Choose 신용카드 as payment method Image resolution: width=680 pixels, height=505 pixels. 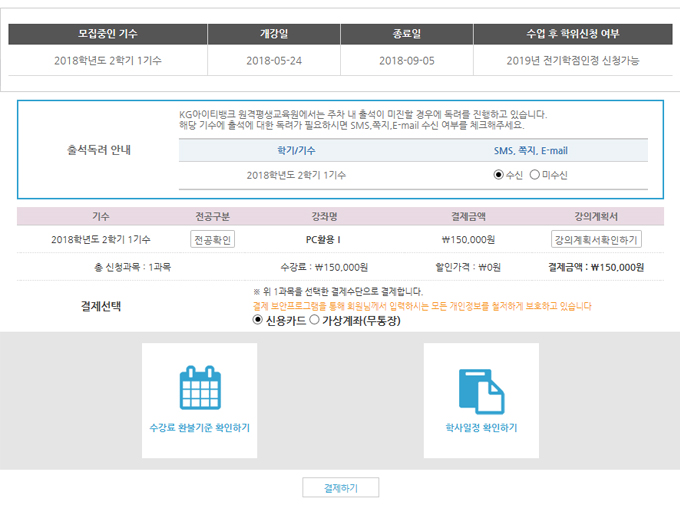[259, 320]
